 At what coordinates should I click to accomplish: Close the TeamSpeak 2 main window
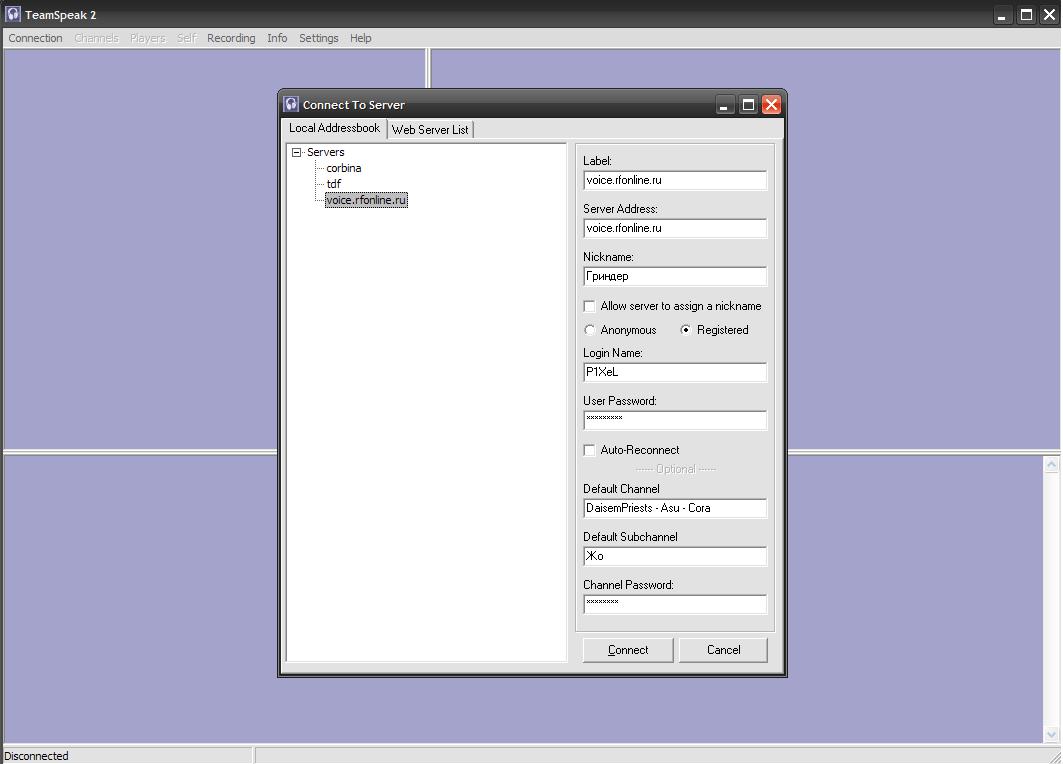pyautogui.click(x=1049, y=14)
